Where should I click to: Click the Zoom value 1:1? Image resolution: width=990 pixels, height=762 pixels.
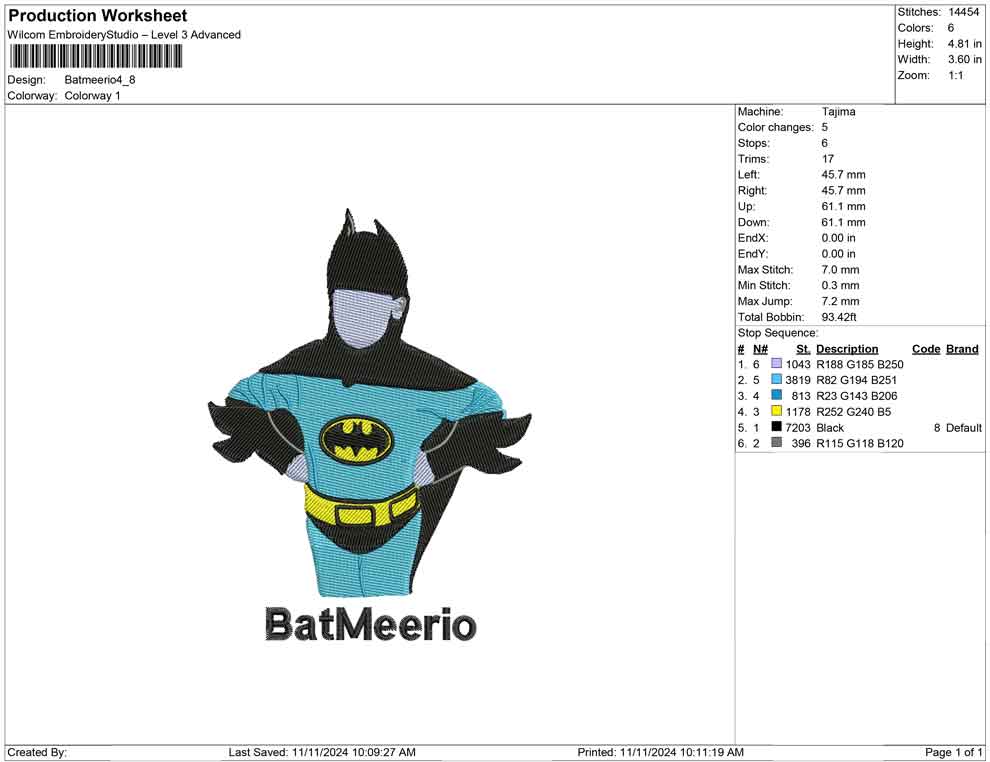pos(956,75)
